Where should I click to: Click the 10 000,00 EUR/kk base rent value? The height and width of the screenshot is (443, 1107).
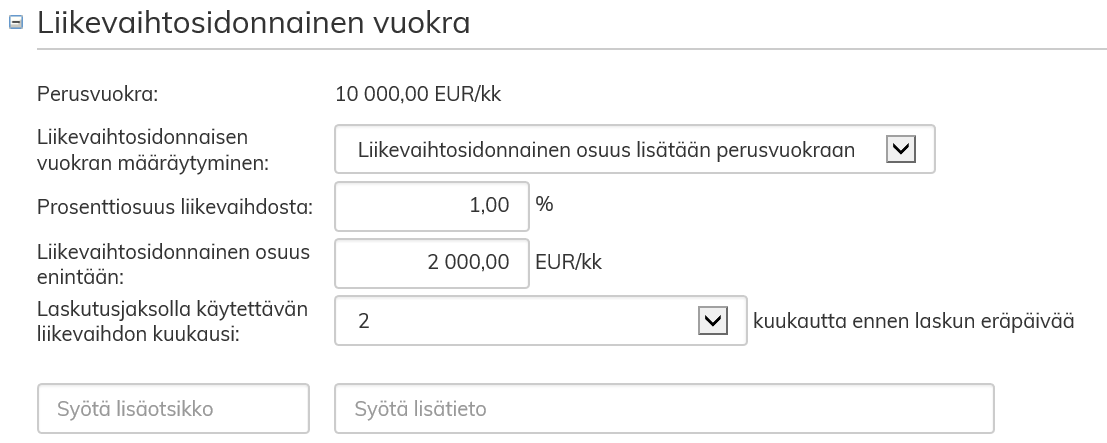point(418,95)
